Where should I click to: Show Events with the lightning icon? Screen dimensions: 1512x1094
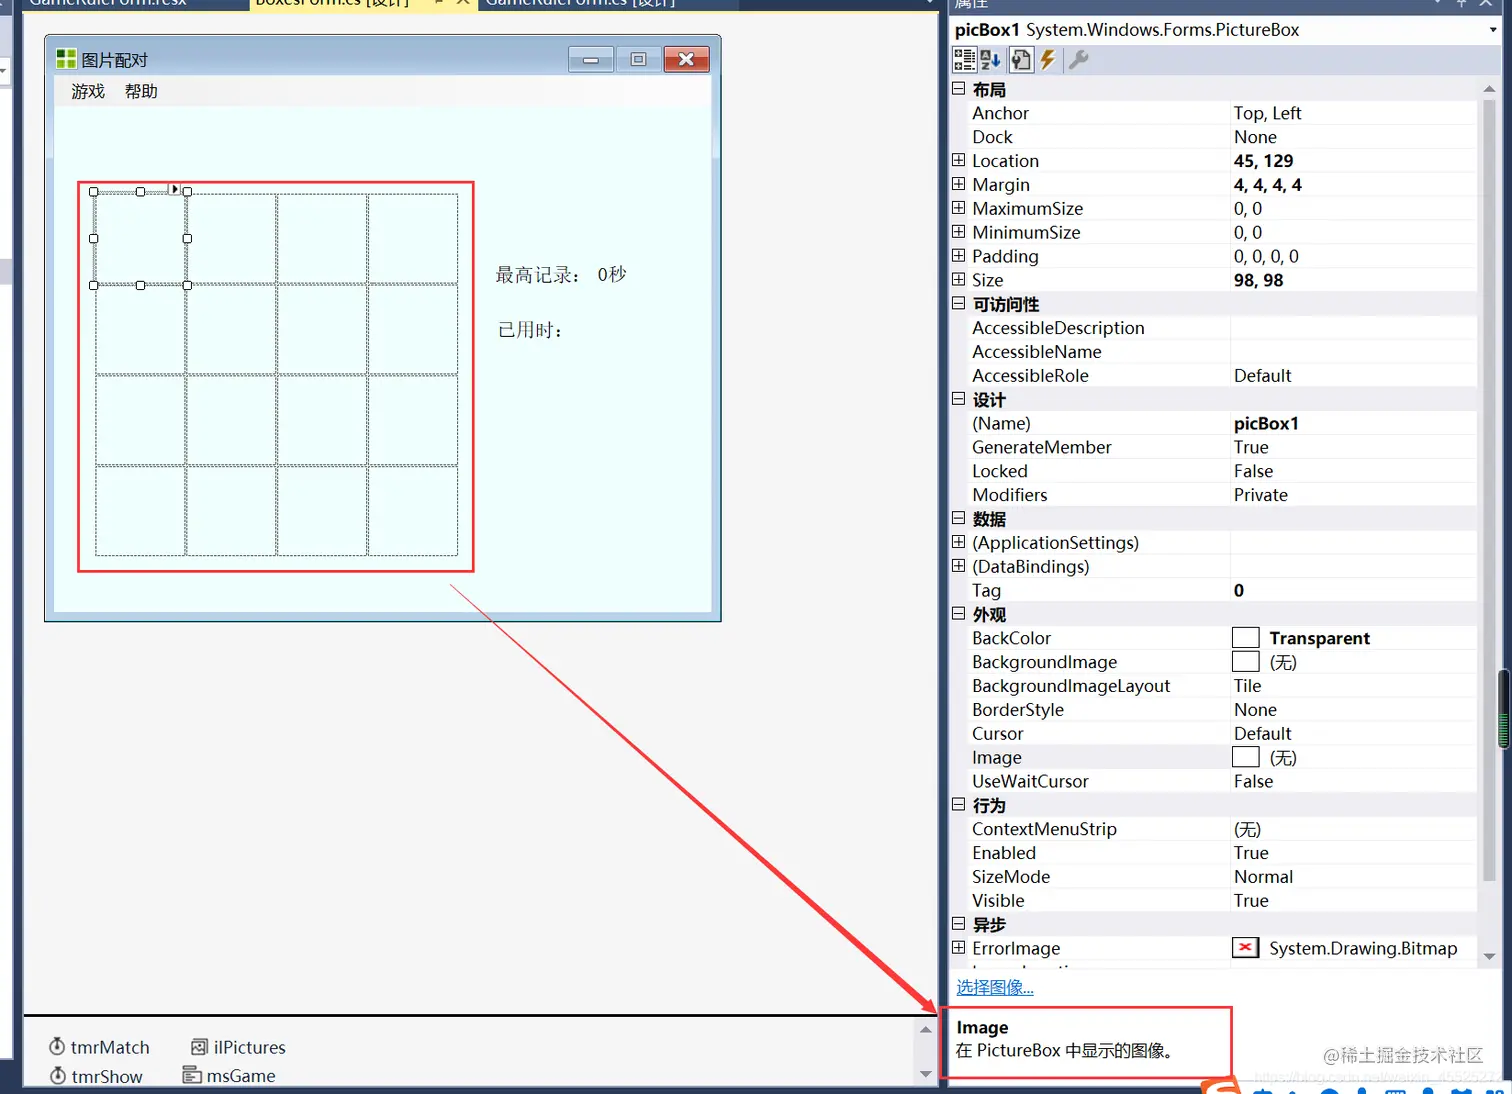(1047, 60)
